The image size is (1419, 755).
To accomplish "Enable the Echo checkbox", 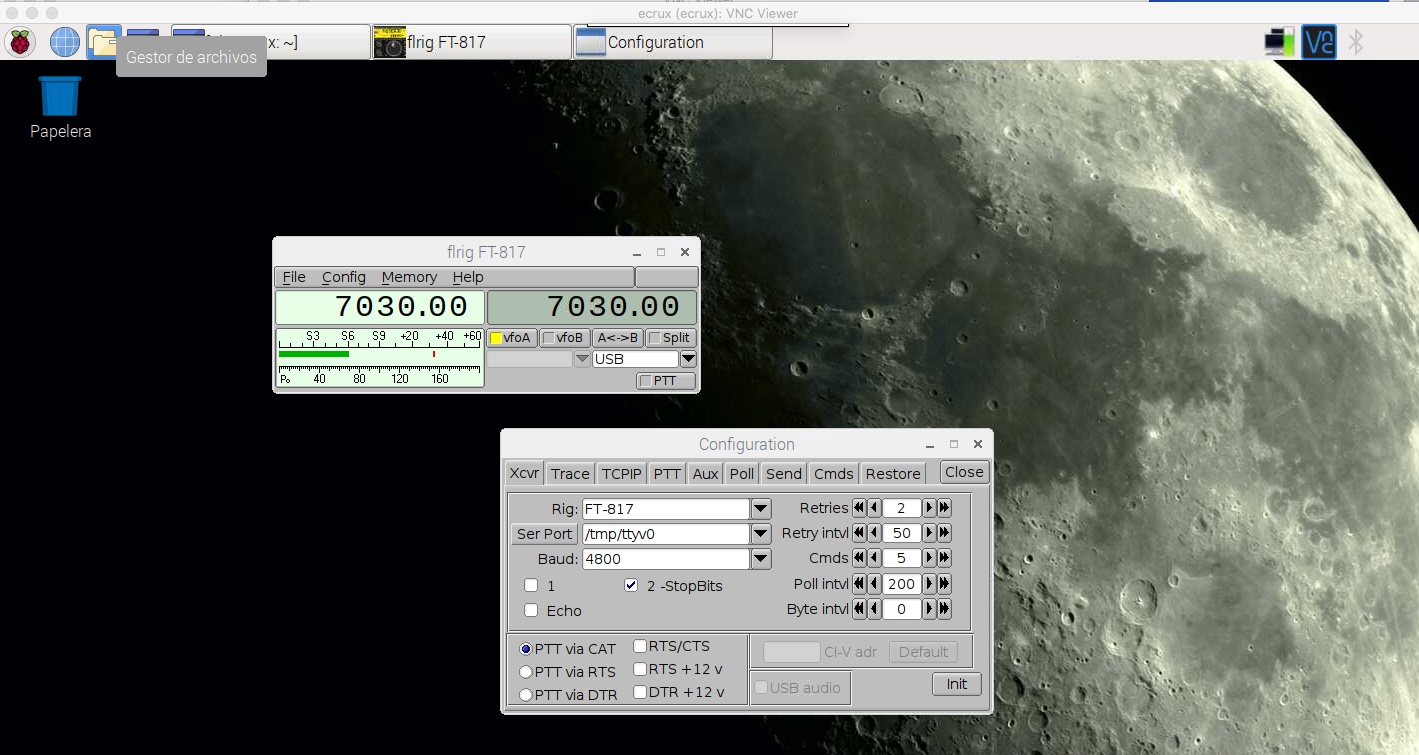I will (x=531, y=610).
